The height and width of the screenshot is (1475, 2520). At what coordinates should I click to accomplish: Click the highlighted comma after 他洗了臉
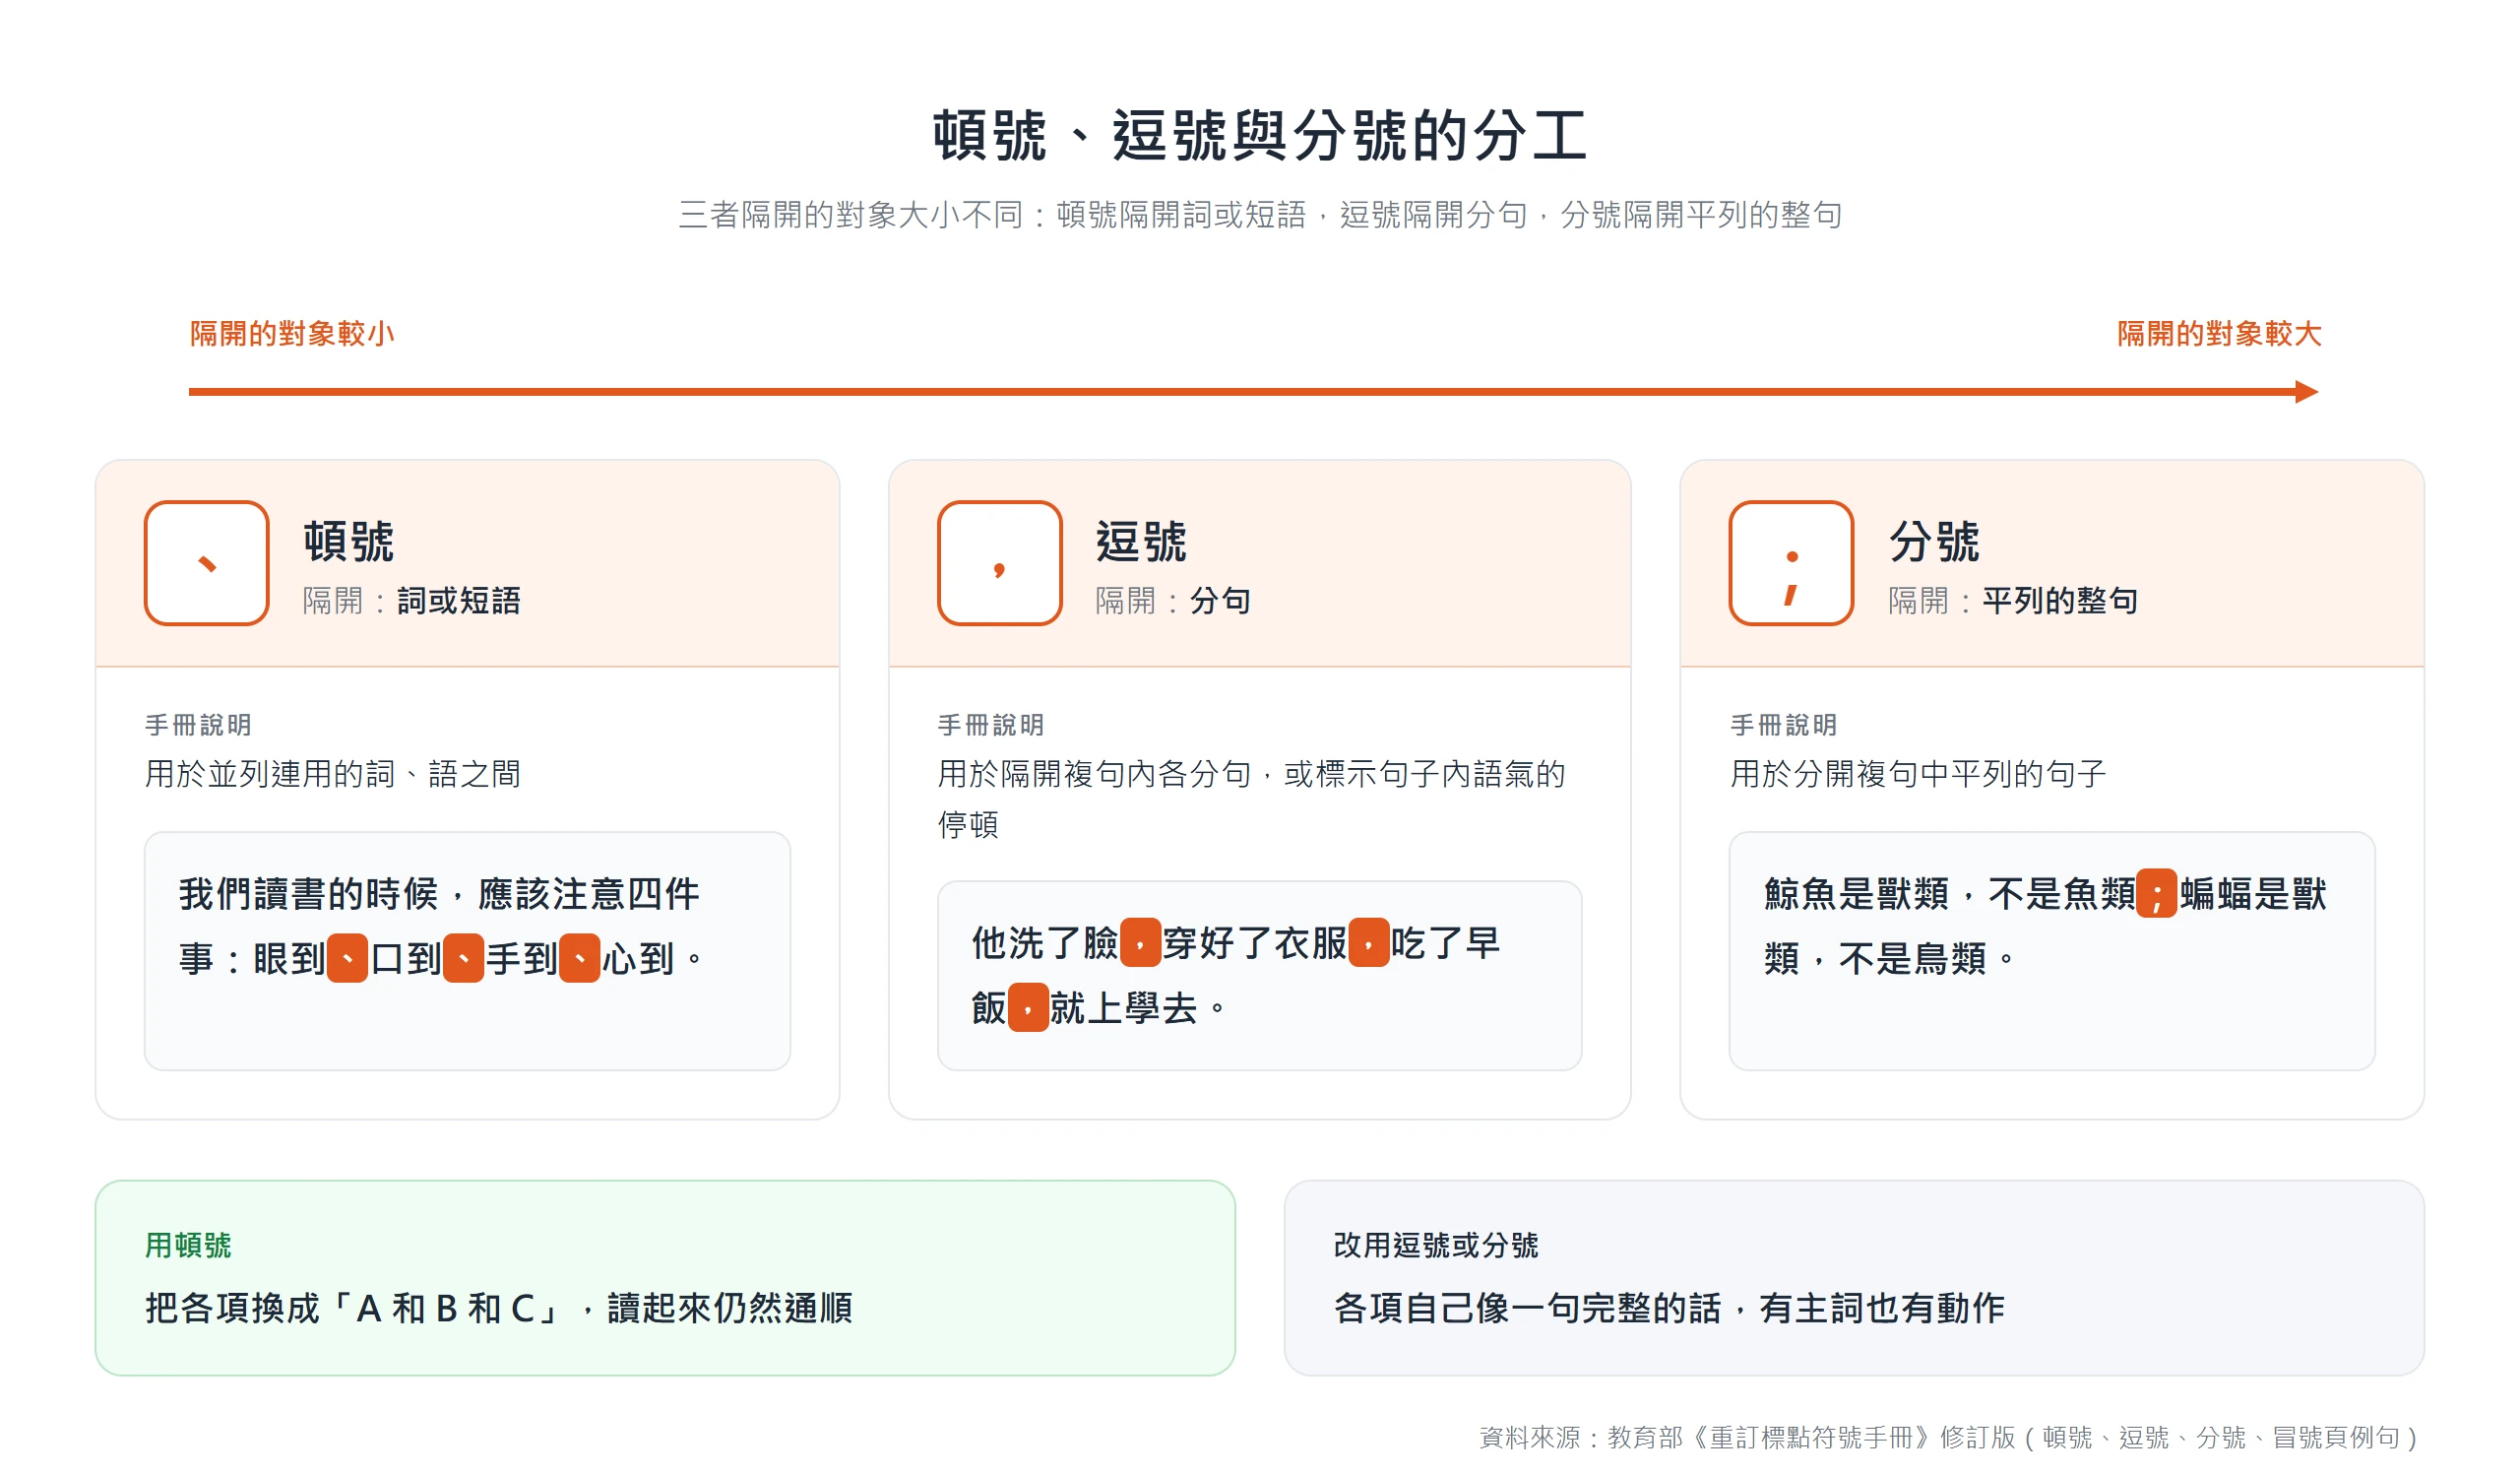[1140, 942]
